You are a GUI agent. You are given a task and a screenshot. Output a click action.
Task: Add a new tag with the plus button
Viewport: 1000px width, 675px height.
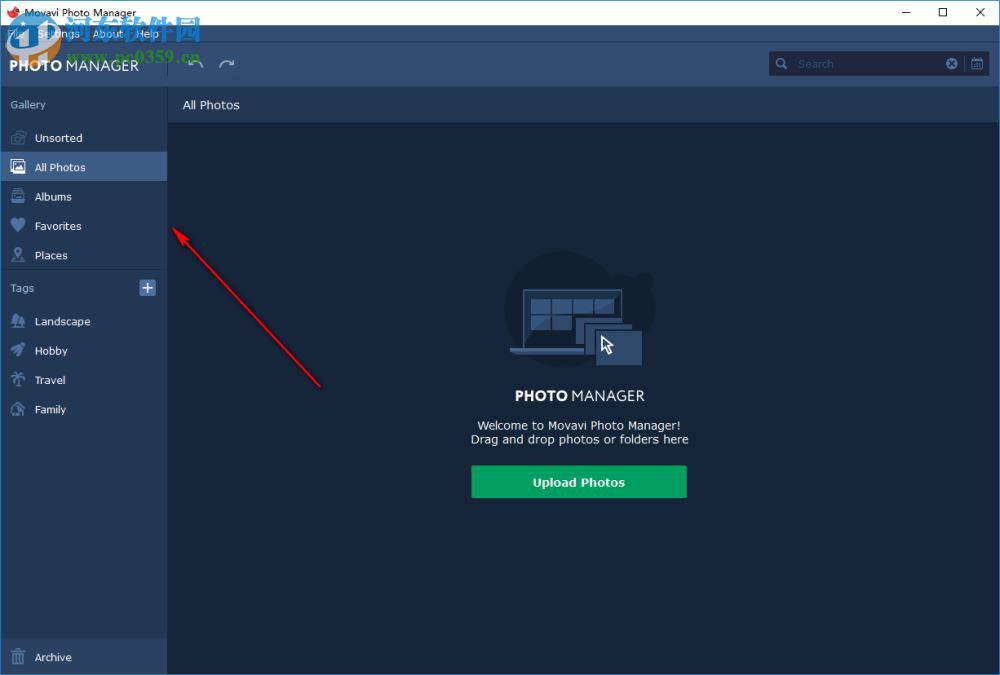(x=147, y=288)
